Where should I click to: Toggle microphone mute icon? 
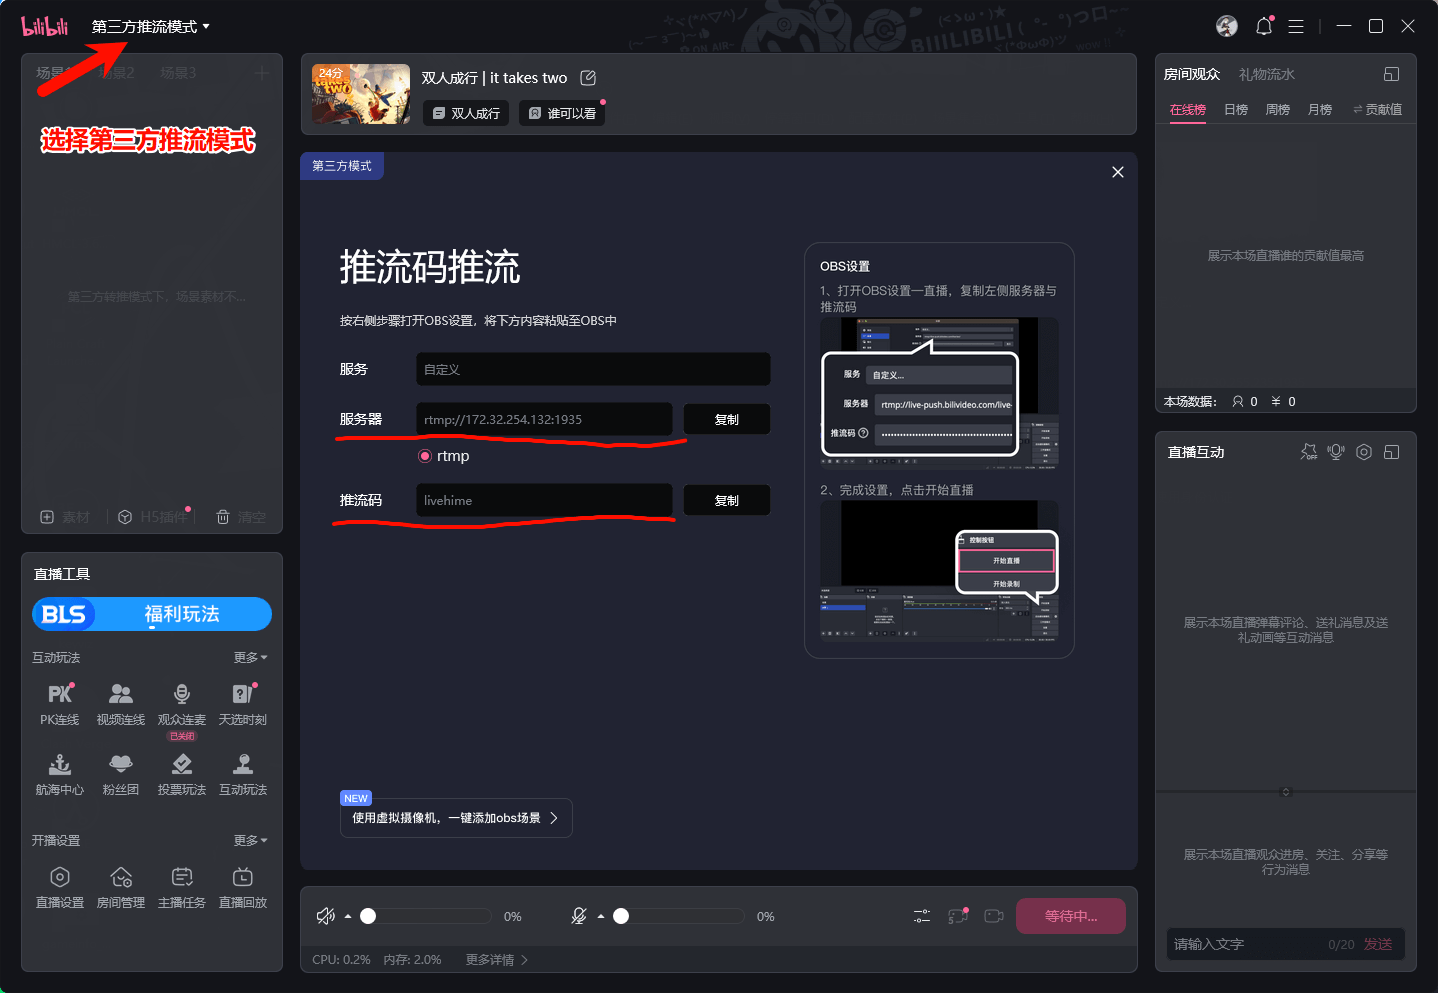click(579, 916)
